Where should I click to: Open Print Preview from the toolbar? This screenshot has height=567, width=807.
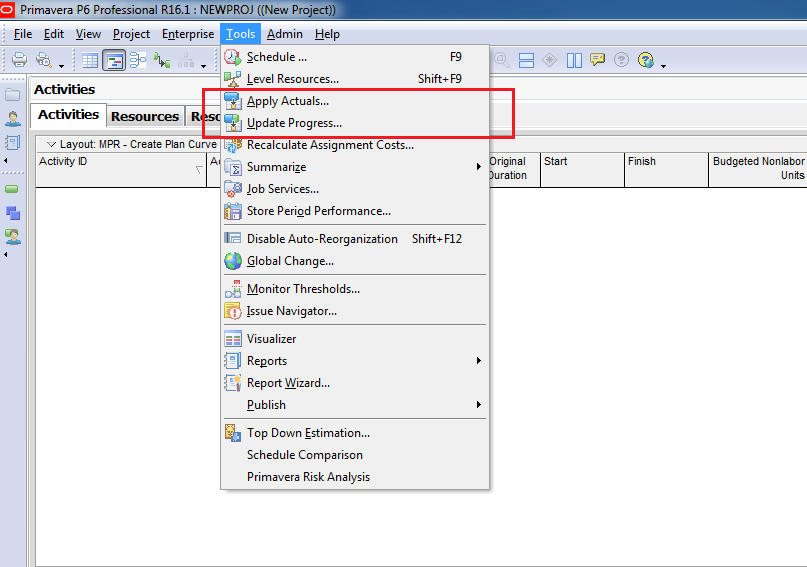point(44,60)
